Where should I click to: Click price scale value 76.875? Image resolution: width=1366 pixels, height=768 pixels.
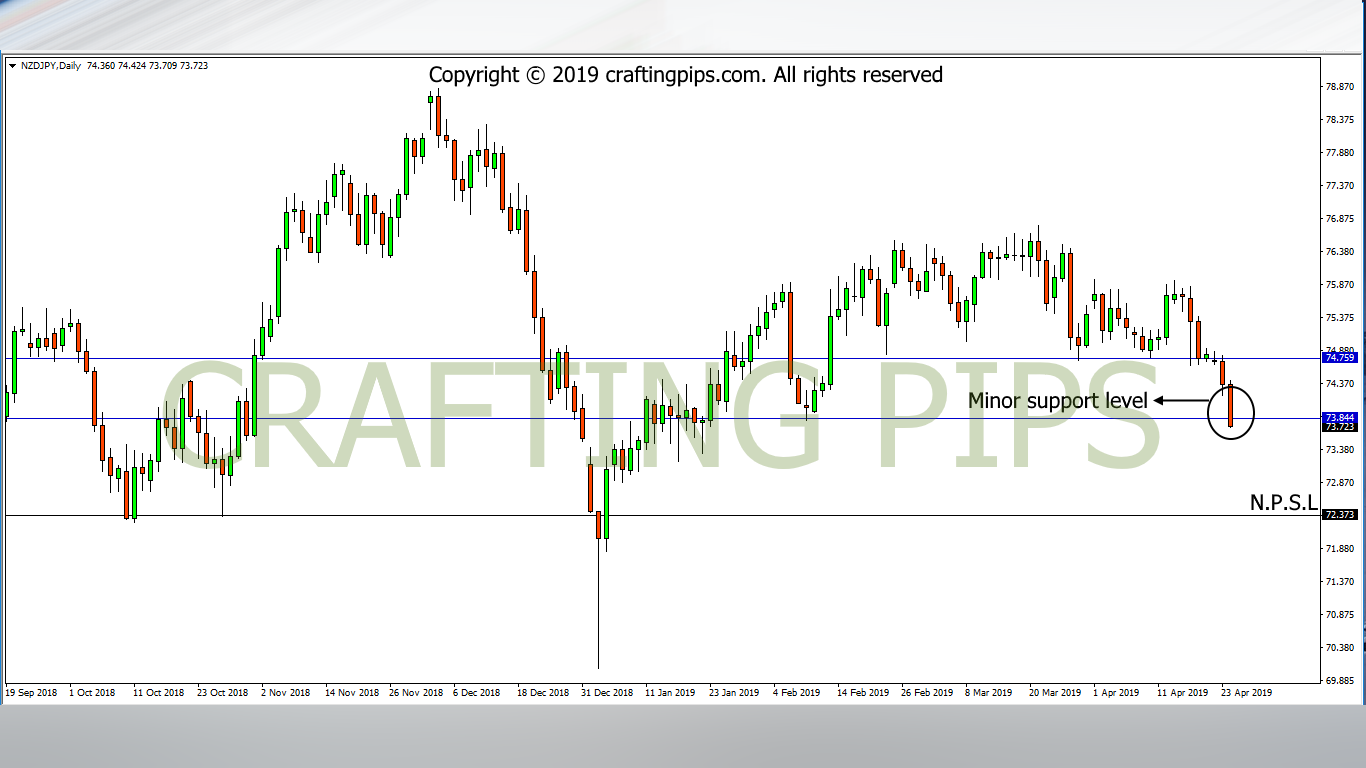tap(1339, 219)
